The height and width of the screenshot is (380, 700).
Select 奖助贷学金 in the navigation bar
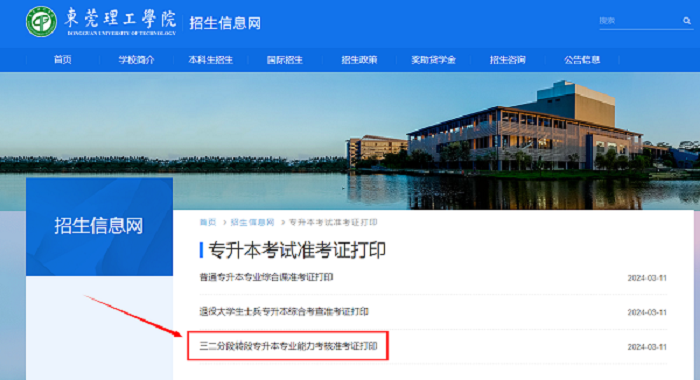433,60
